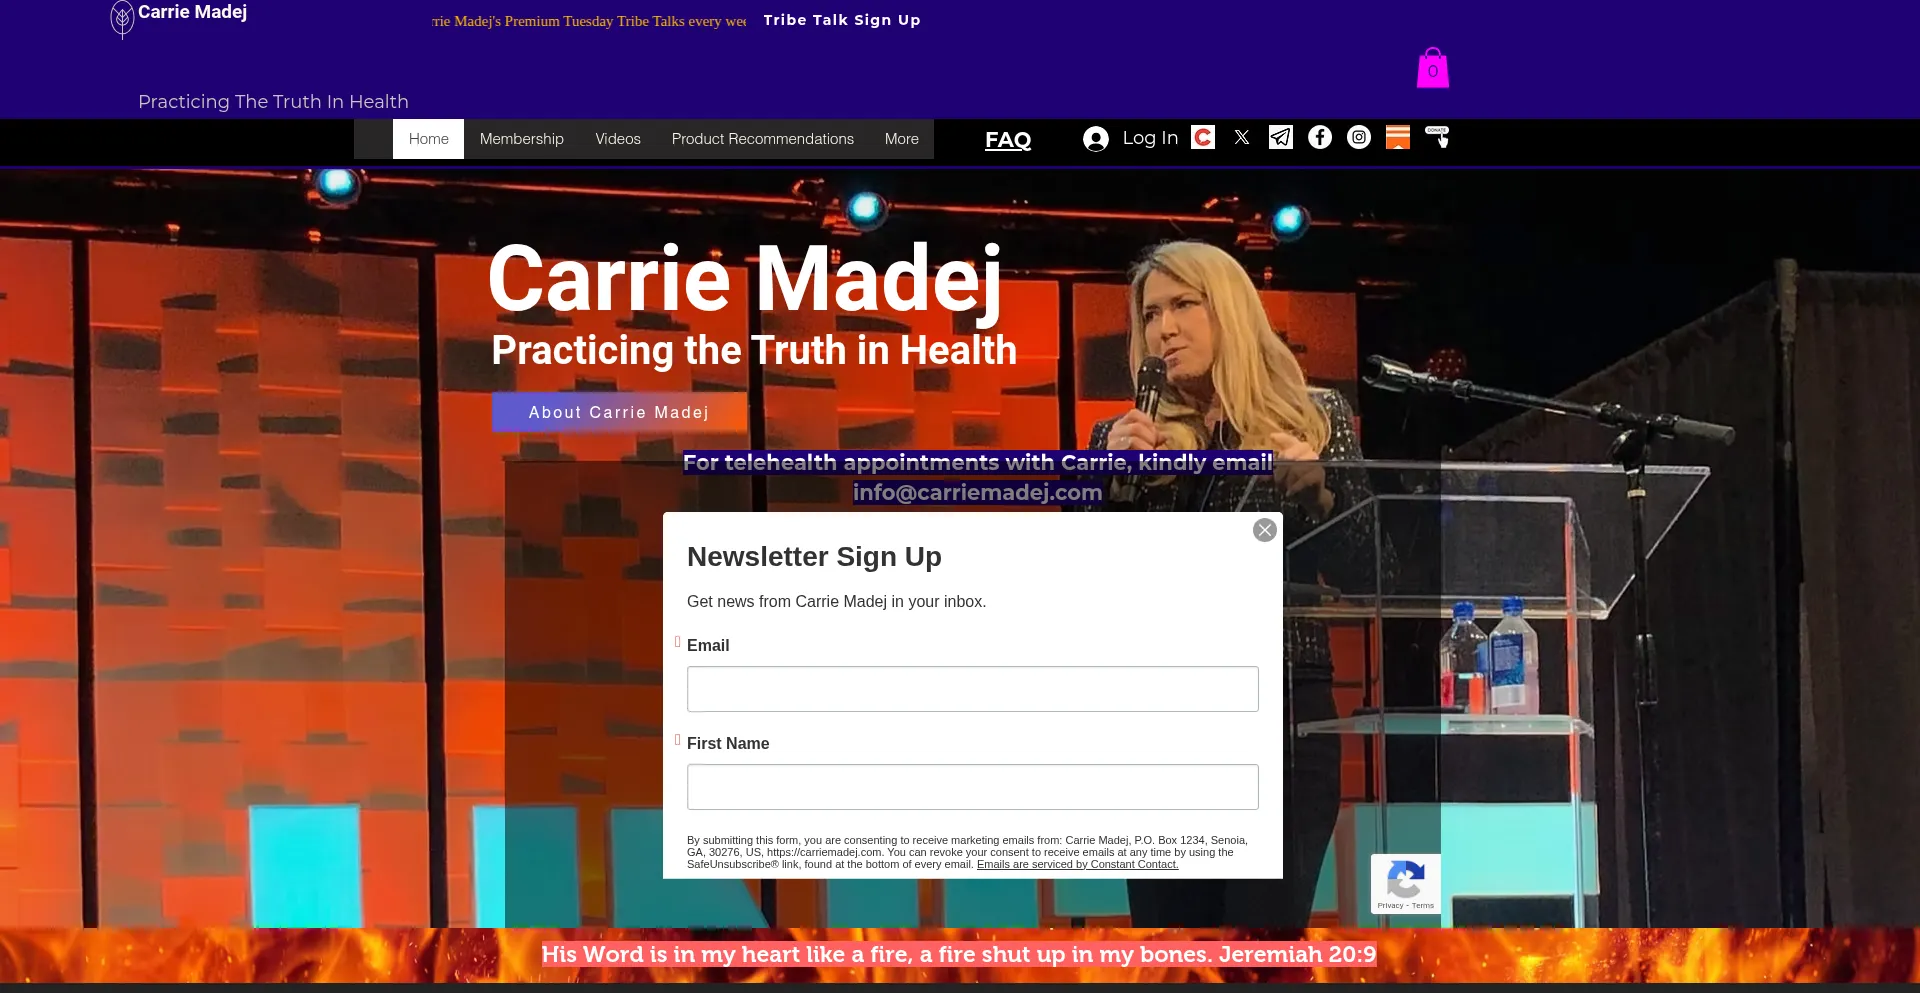Open the FAQ link
This screenshot has height=993, width=1920.
(1007, 140)
